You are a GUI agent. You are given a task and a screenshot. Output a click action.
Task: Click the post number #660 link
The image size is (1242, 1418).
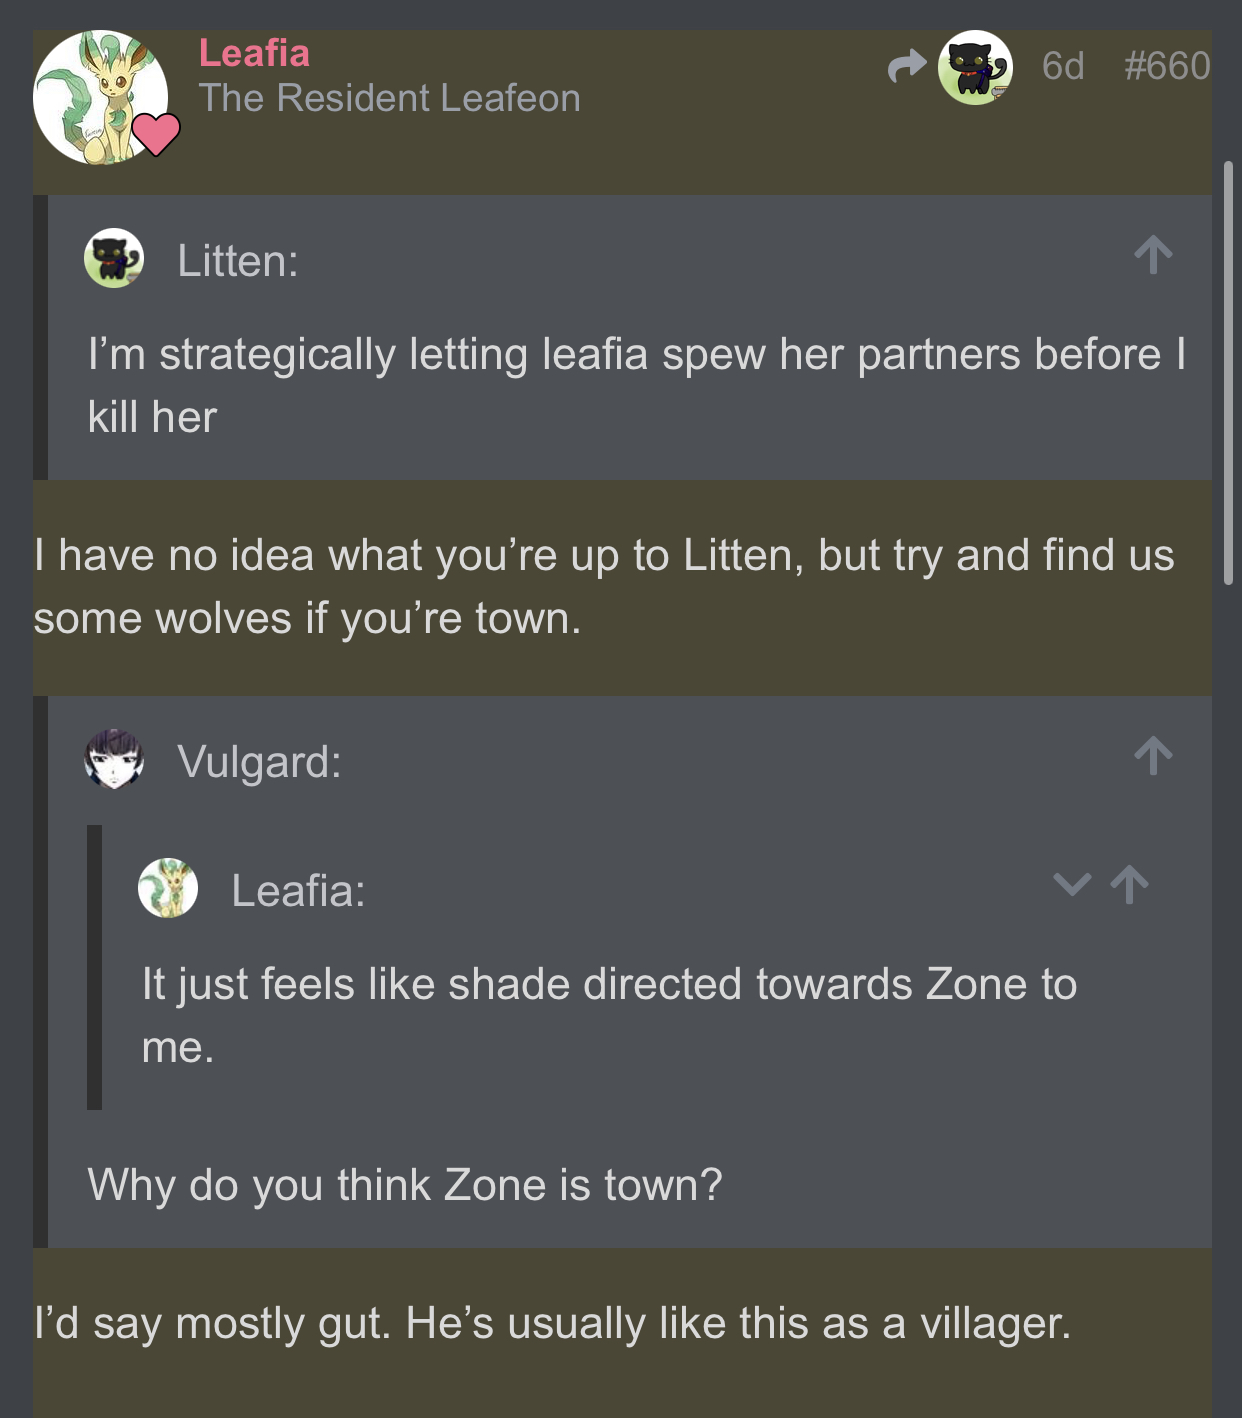(1167, 66)
